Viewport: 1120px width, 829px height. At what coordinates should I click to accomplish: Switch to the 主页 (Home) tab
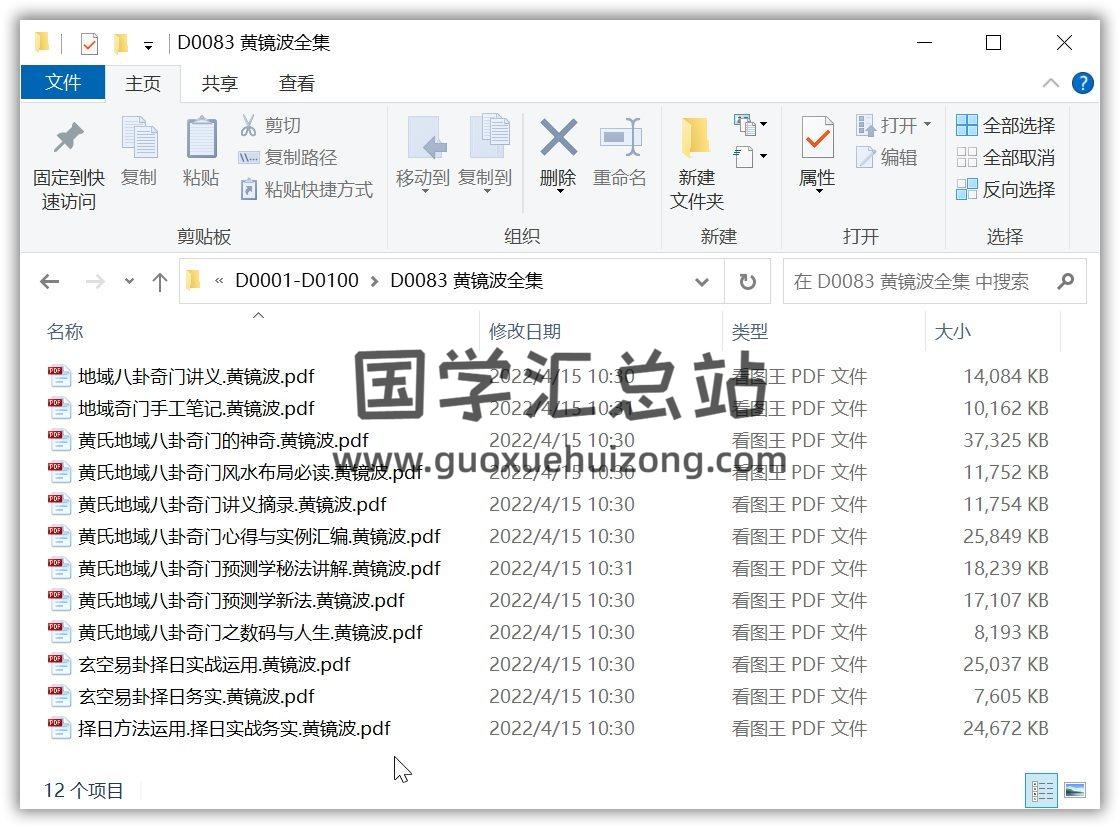[143, 83]
